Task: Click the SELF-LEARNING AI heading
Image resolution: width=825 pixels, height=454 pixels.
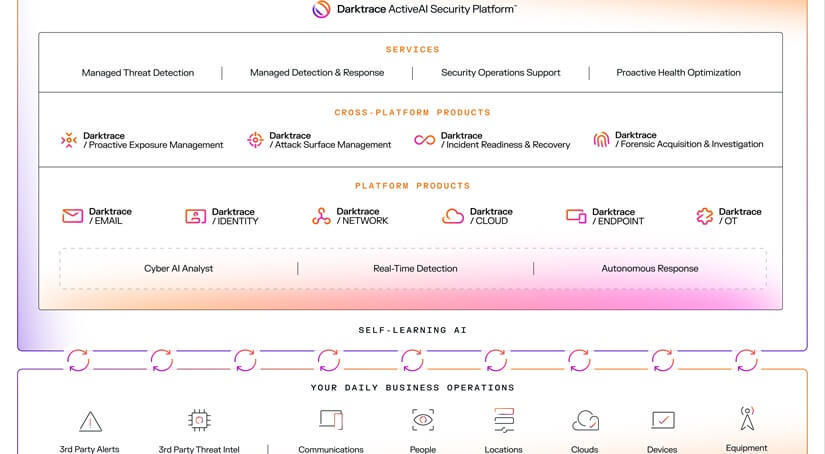Action: click(412, 330)
